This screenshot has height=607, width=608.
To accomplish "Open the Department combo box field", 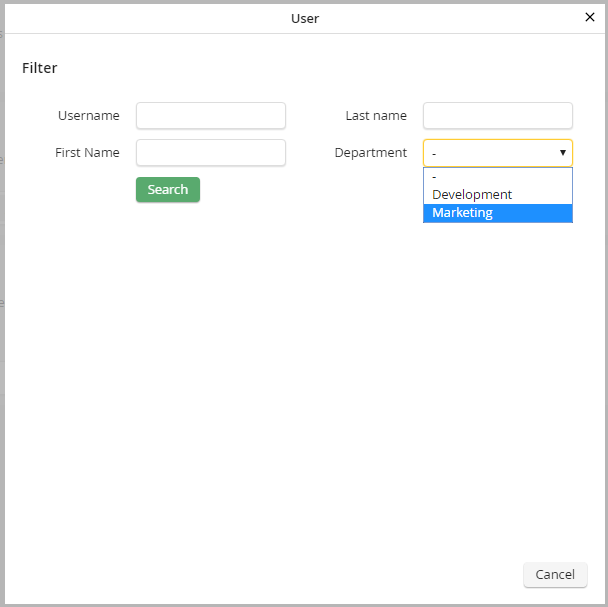I will [x=490, y=153].
